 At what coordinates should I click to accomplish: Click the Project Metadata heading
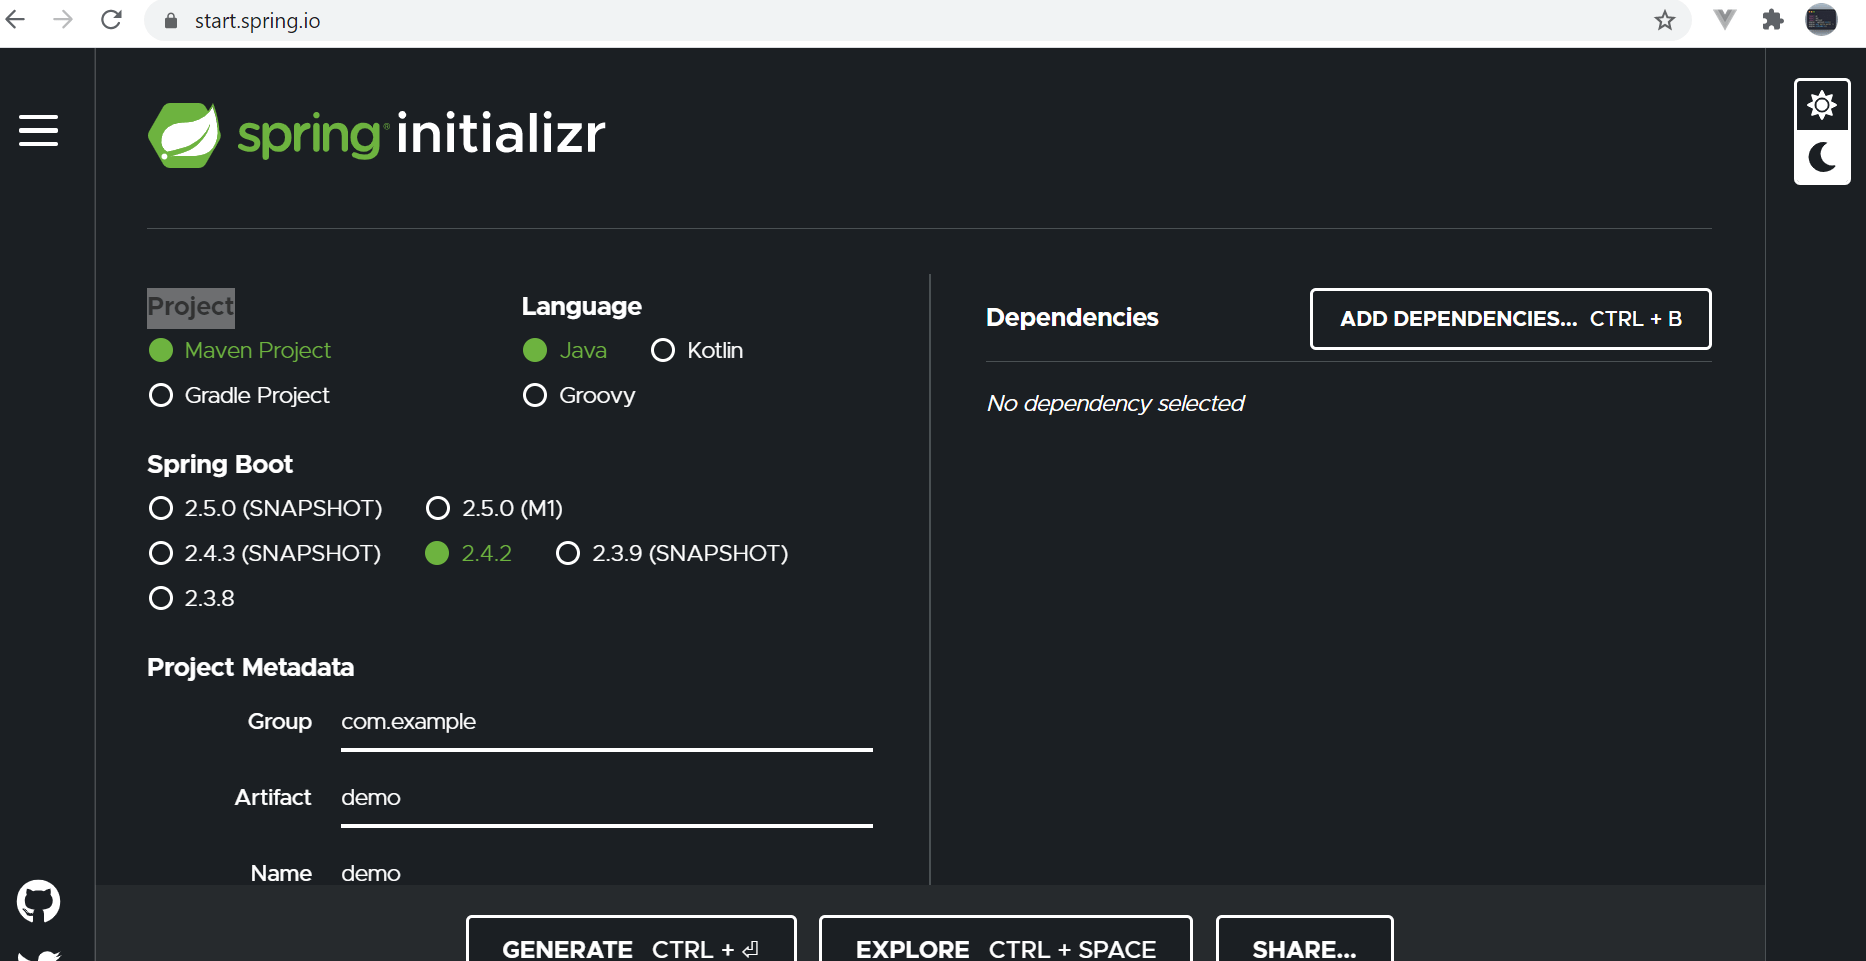coord(251,667)
